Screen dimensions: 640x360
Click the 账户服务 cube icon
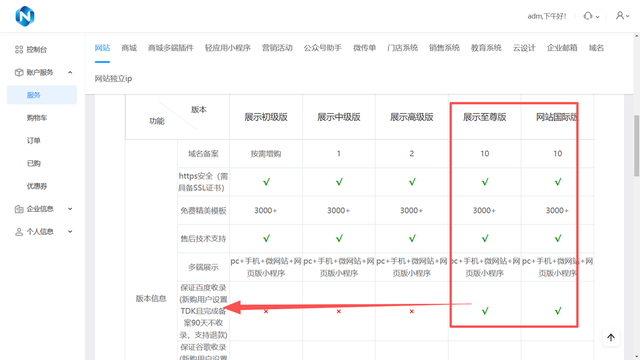tap(19, 72)
